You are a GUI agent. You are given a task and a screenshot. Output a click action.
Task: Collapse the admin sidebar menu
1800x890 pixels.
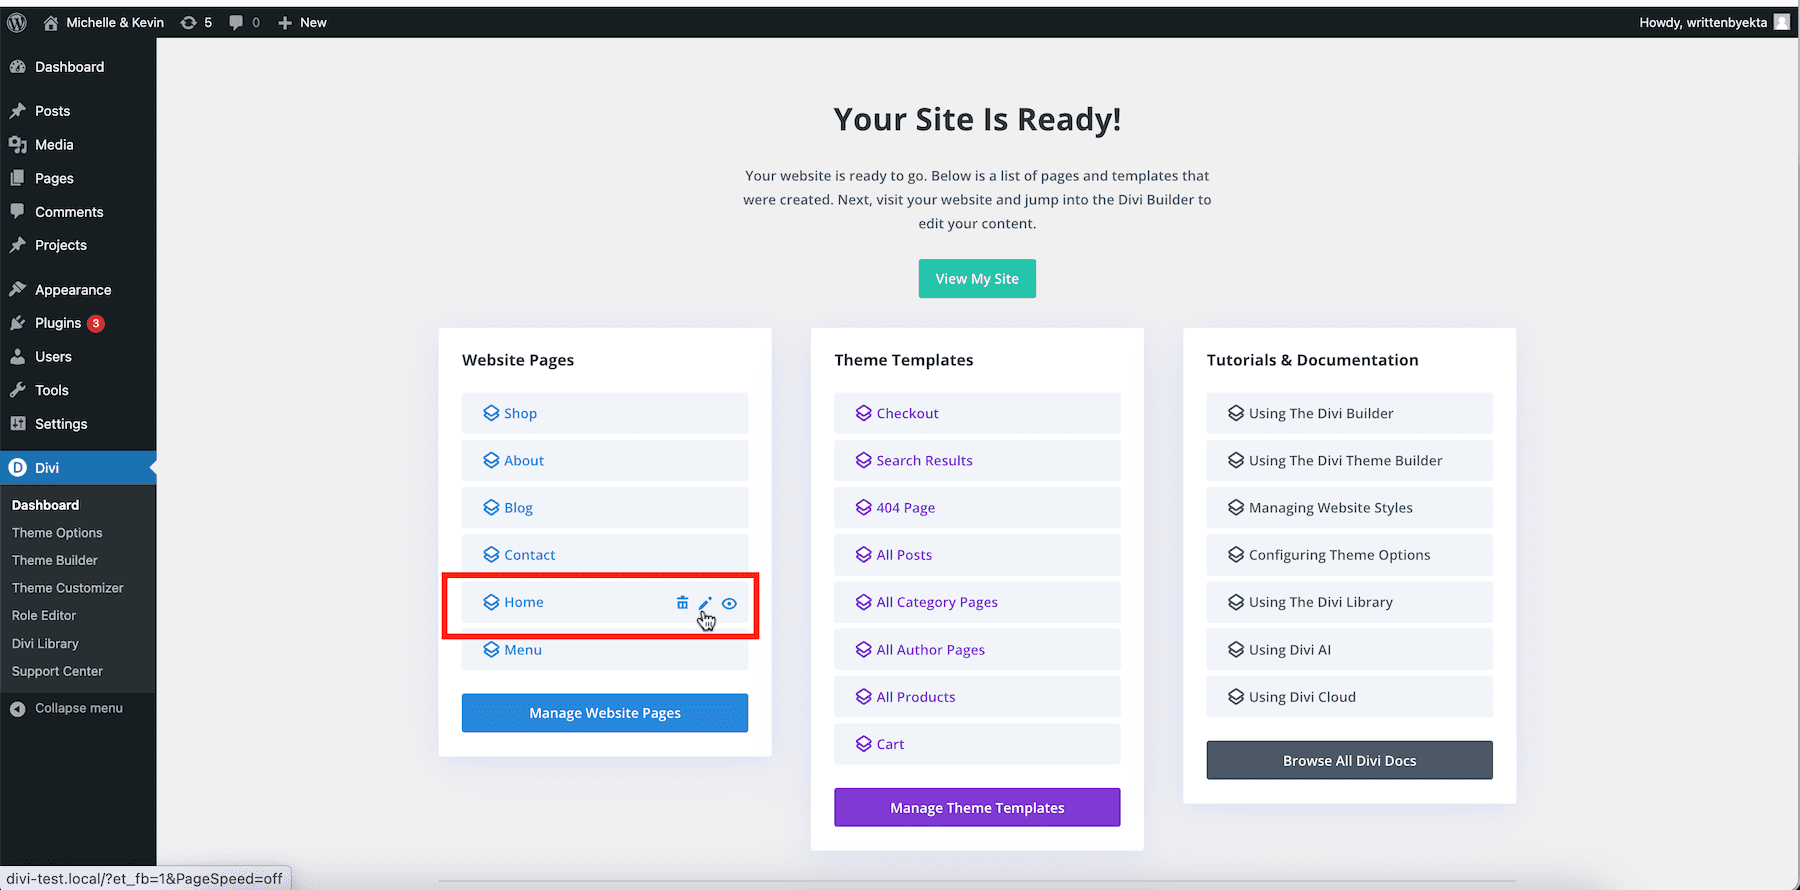tap(66, 708)
